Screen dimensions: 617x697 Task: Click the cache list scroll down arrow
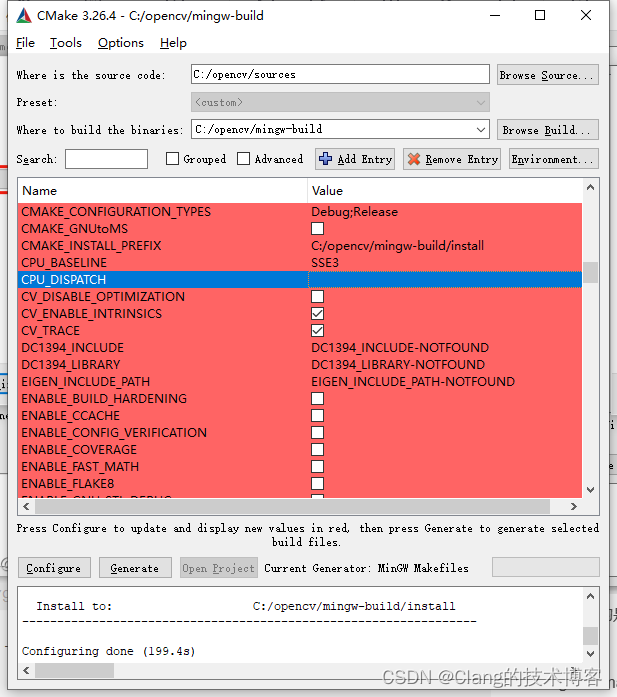(590, 489)
